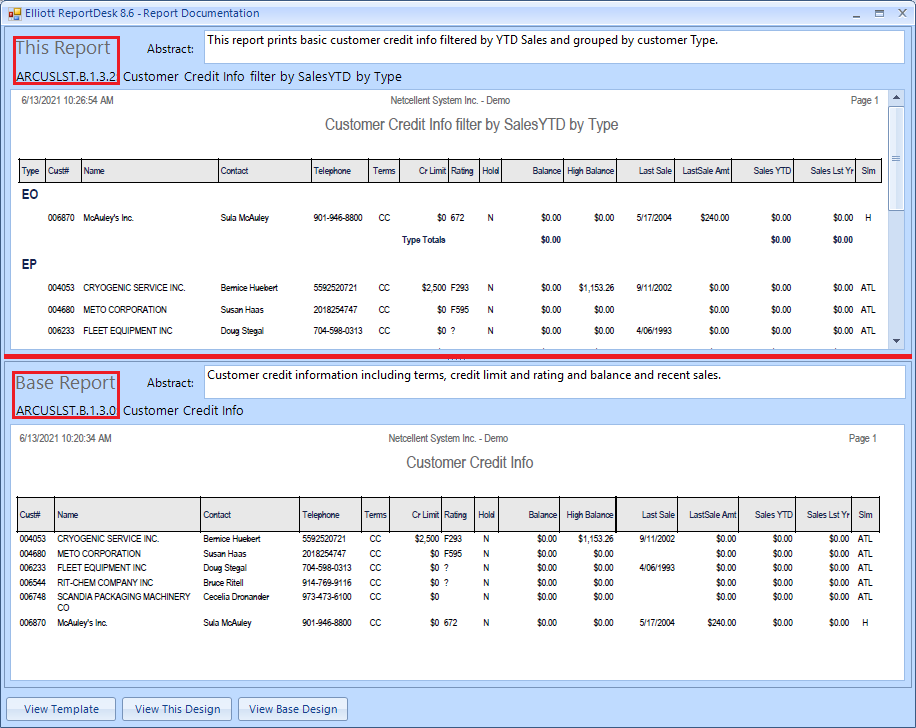Click the Cr Limit column header in Base Report

pos(425,515)
